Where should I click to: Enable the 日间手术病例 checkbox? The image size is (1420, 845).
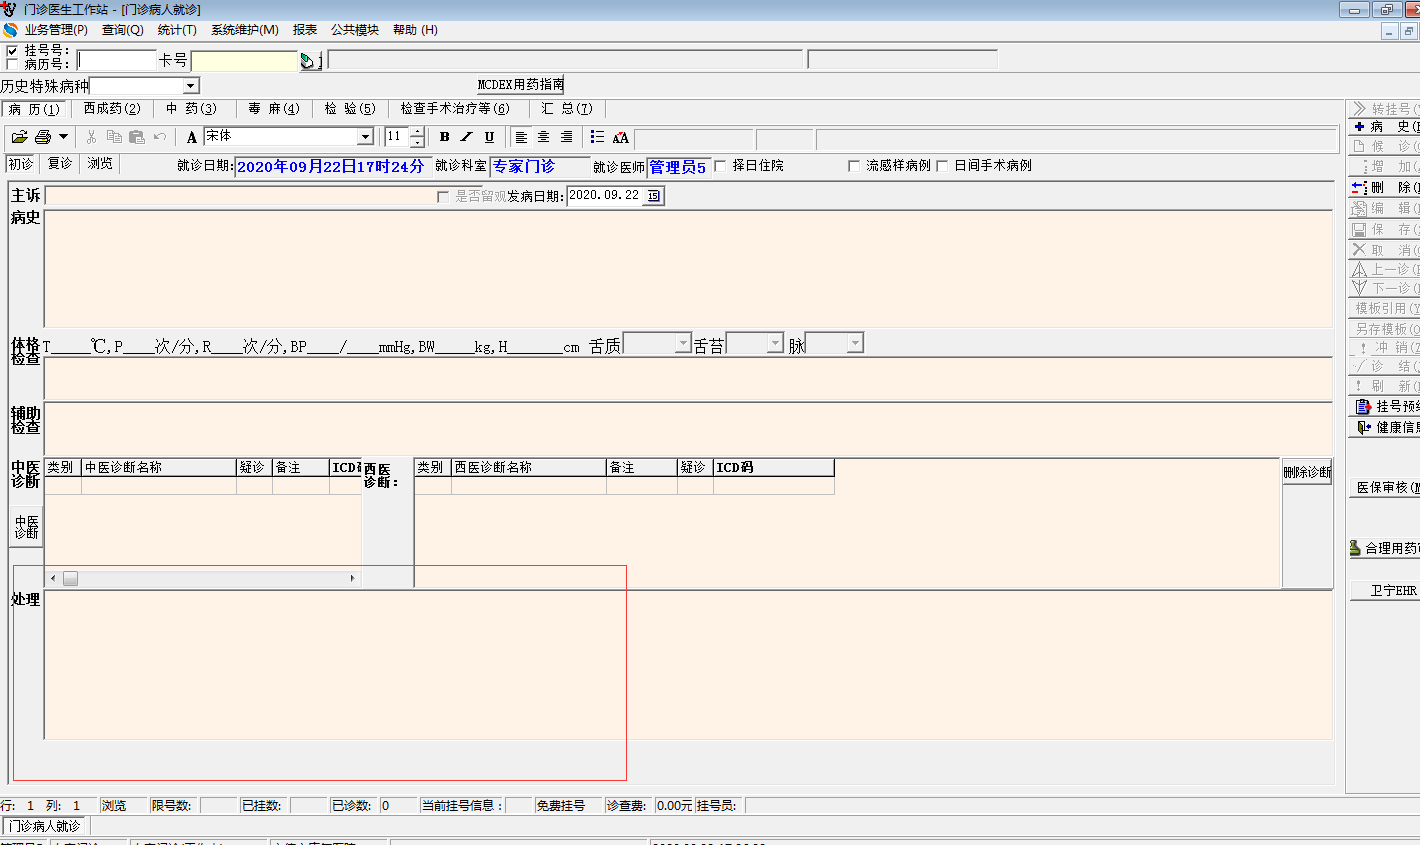pyautogui.click(x=942, y=166)
